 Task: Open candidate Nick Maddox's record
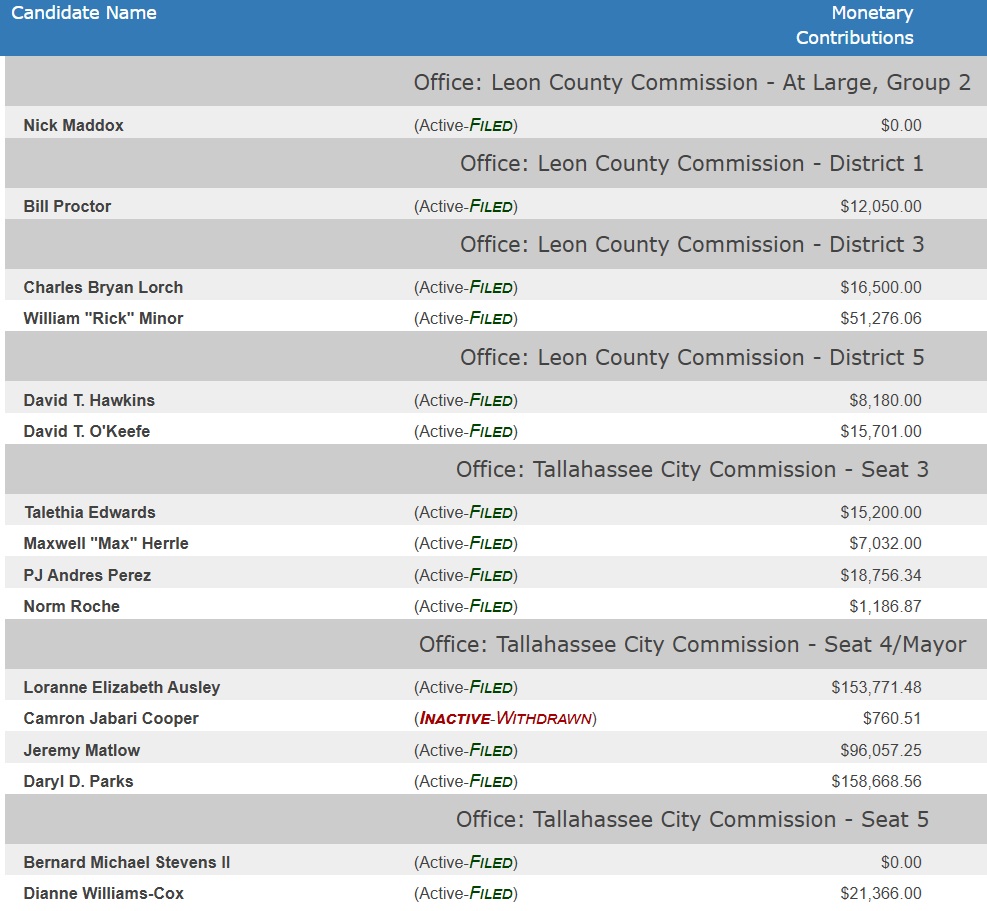pyautogui.click(x=74, y=126)
